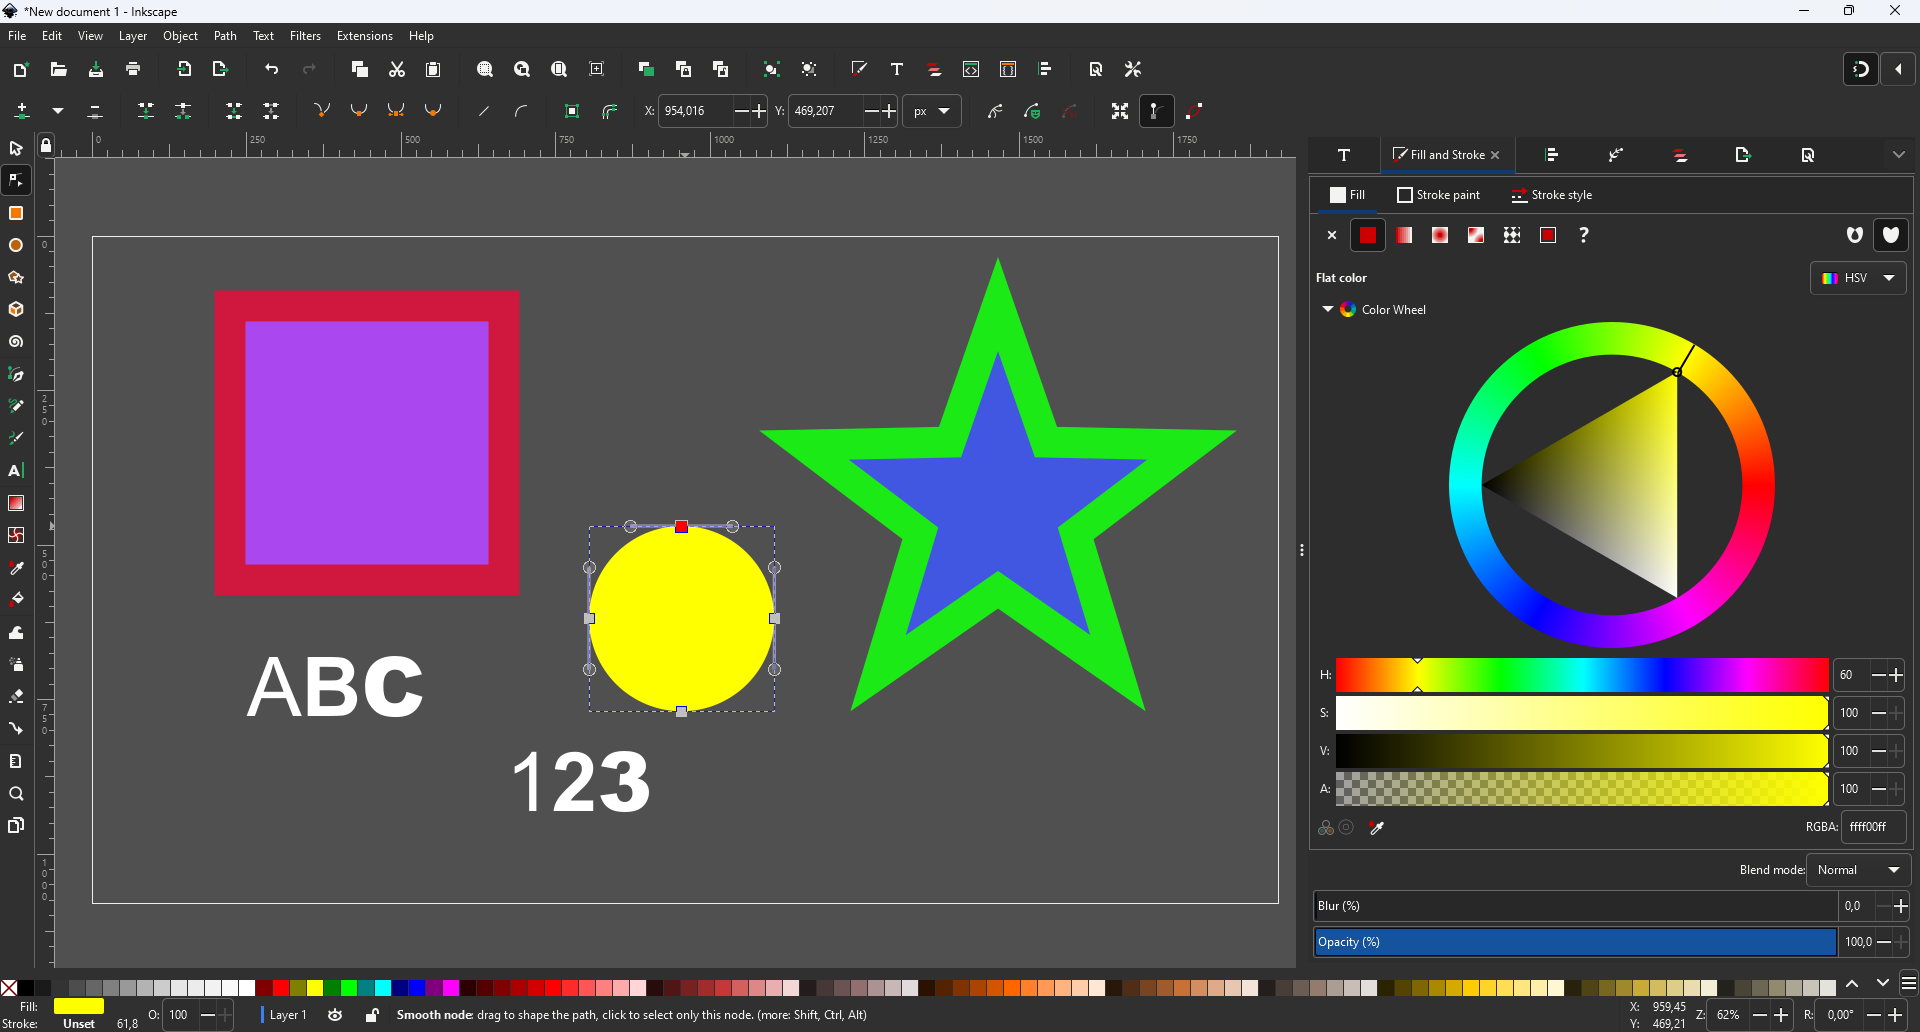Increase the Hue value with plus
This screenshot has width=1920, height=1032.
(1896, 675)
